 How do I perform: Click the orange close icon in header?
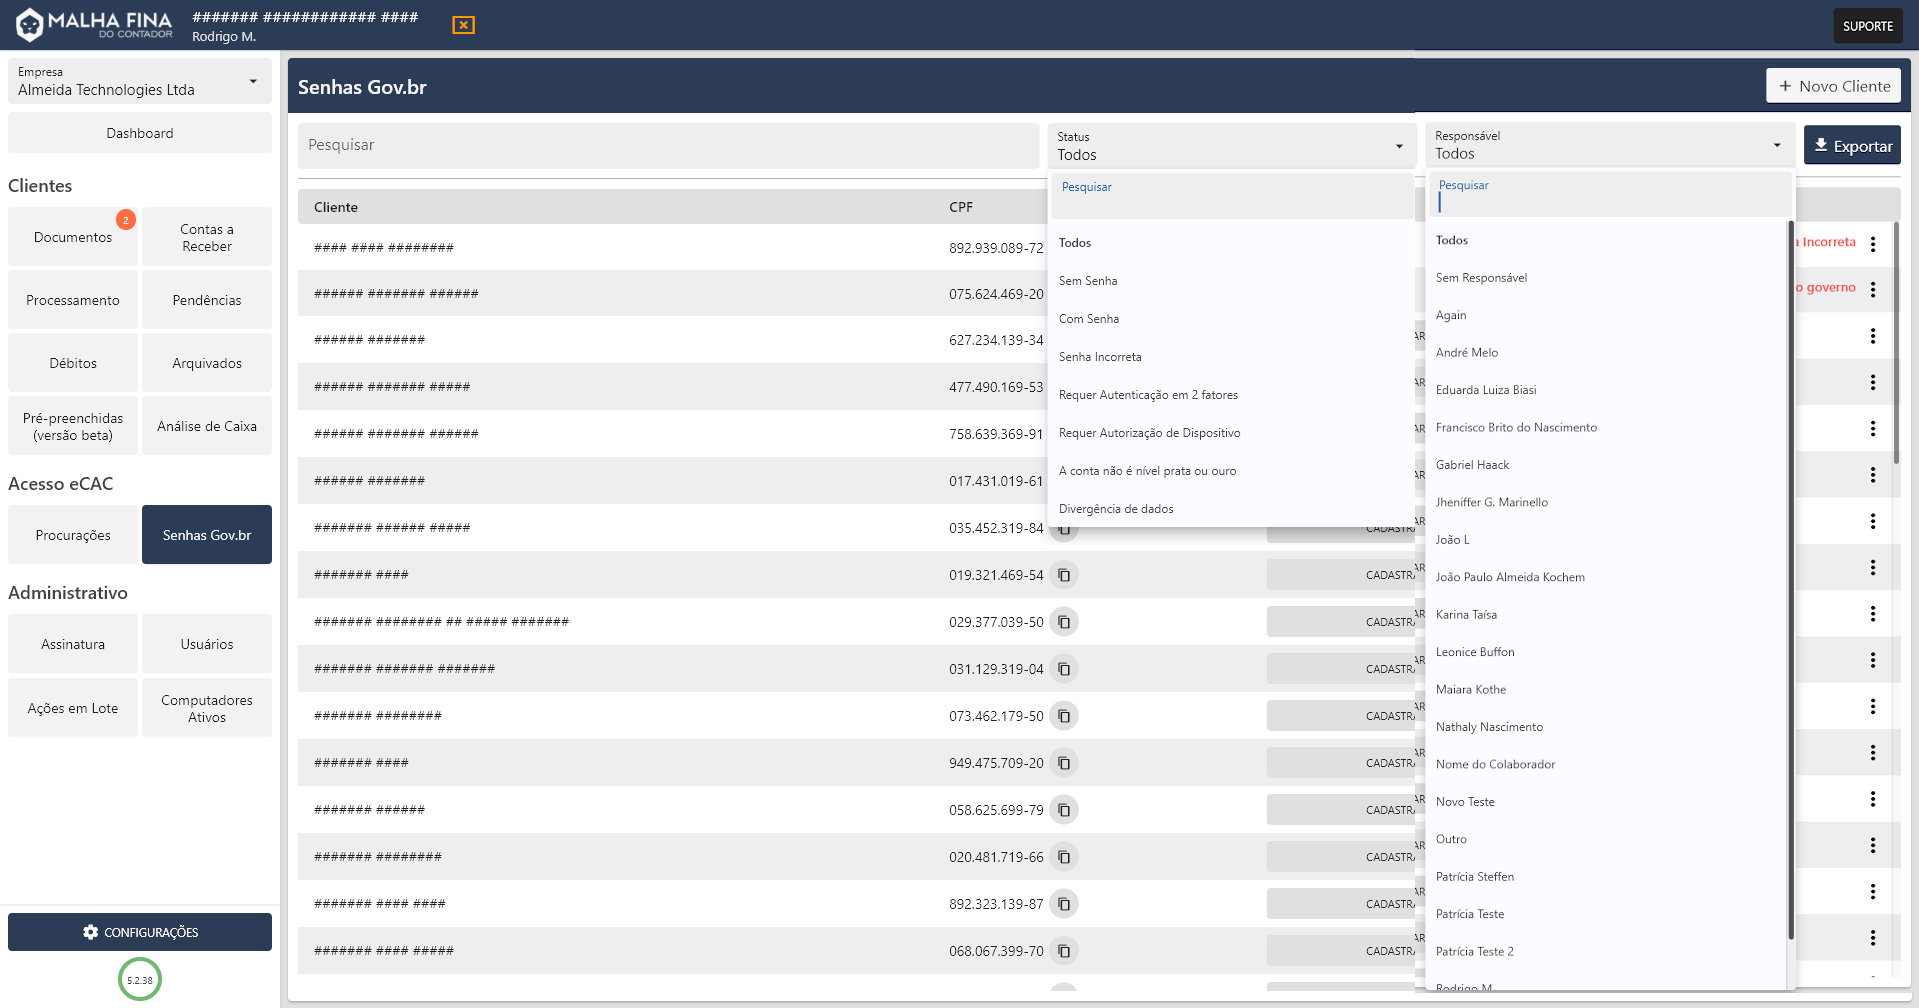click(463, 25)
